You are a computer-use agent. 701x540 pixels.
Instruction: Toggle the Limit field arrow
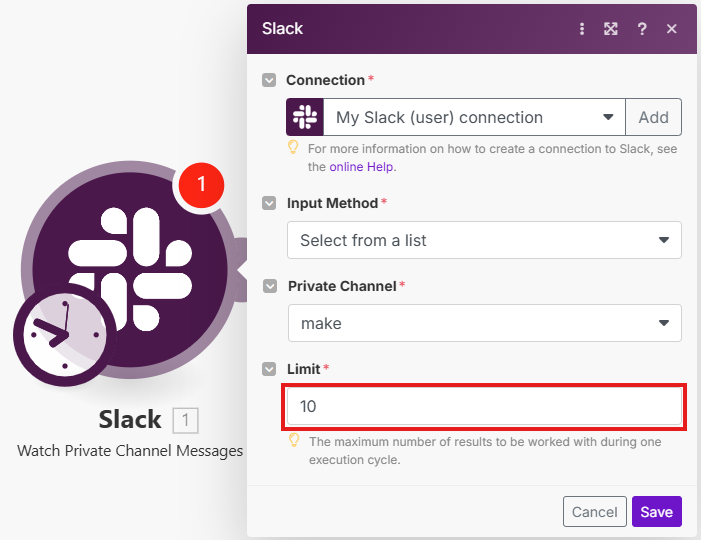269,369
